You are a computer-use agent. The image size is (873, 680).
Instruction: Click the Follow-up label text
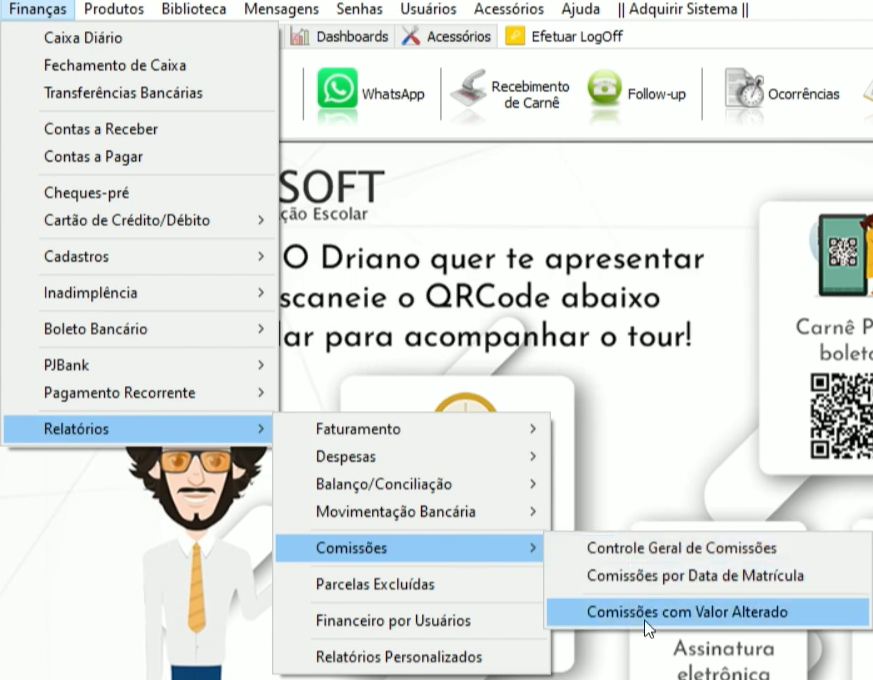pos(656,94)
